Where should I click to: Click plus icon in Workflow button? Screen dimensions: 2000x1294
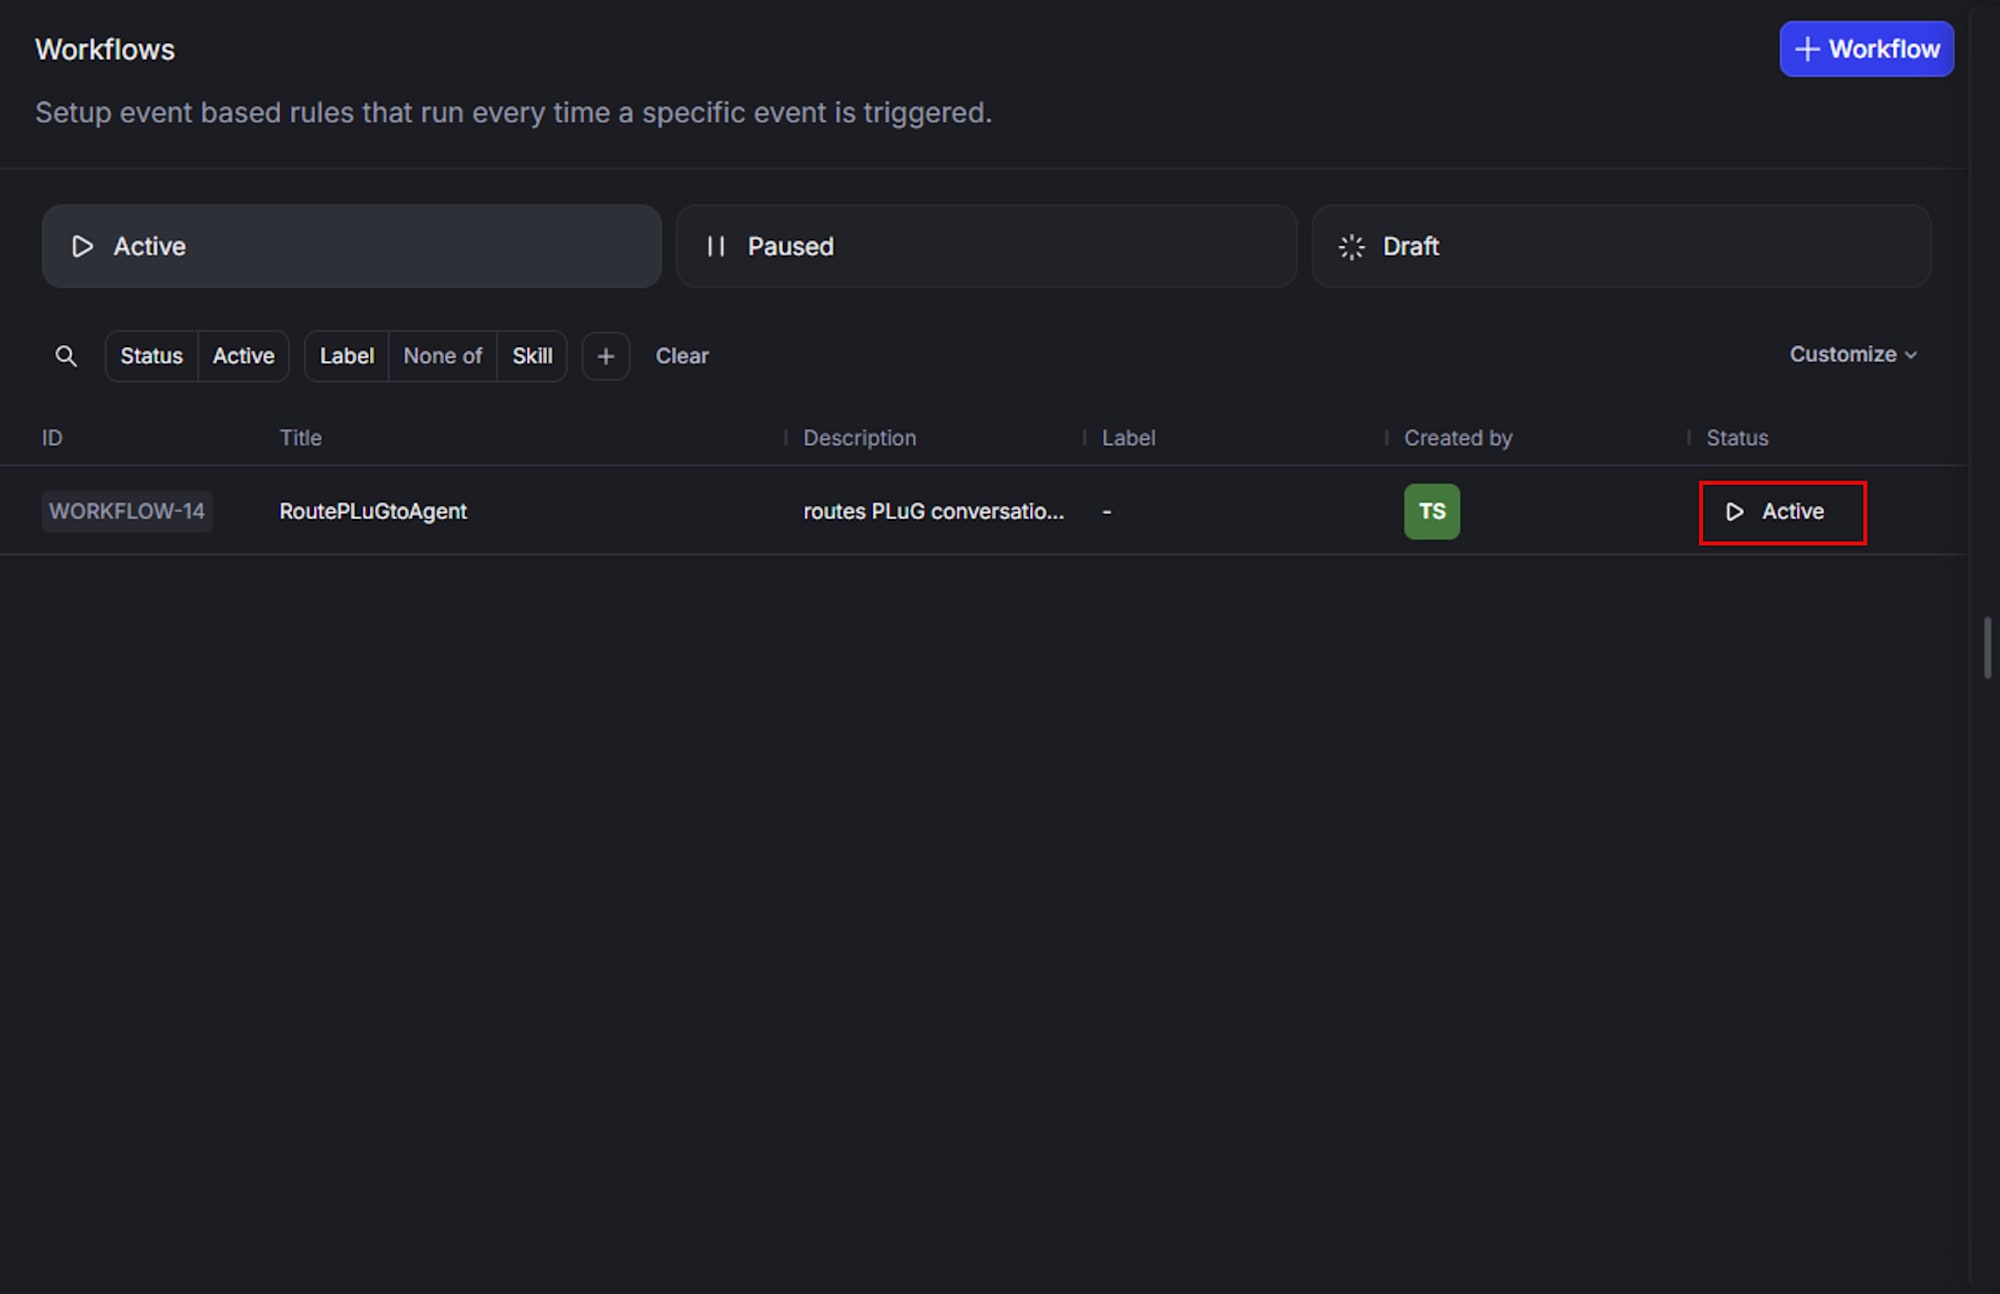(1807, 49)
